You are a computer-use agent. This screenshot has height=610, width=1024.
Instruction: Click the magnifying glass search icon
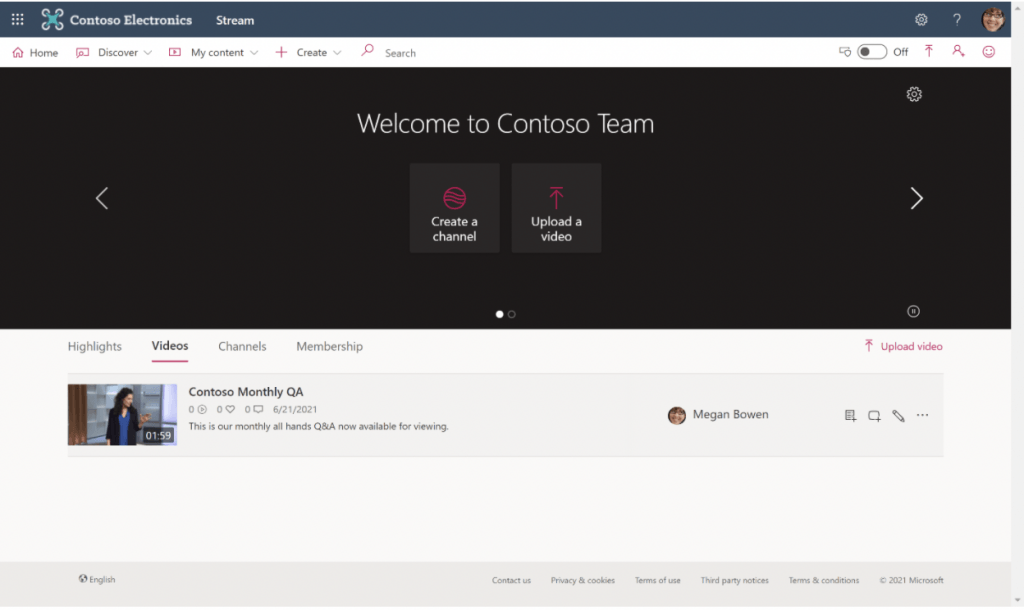[368, 50]
